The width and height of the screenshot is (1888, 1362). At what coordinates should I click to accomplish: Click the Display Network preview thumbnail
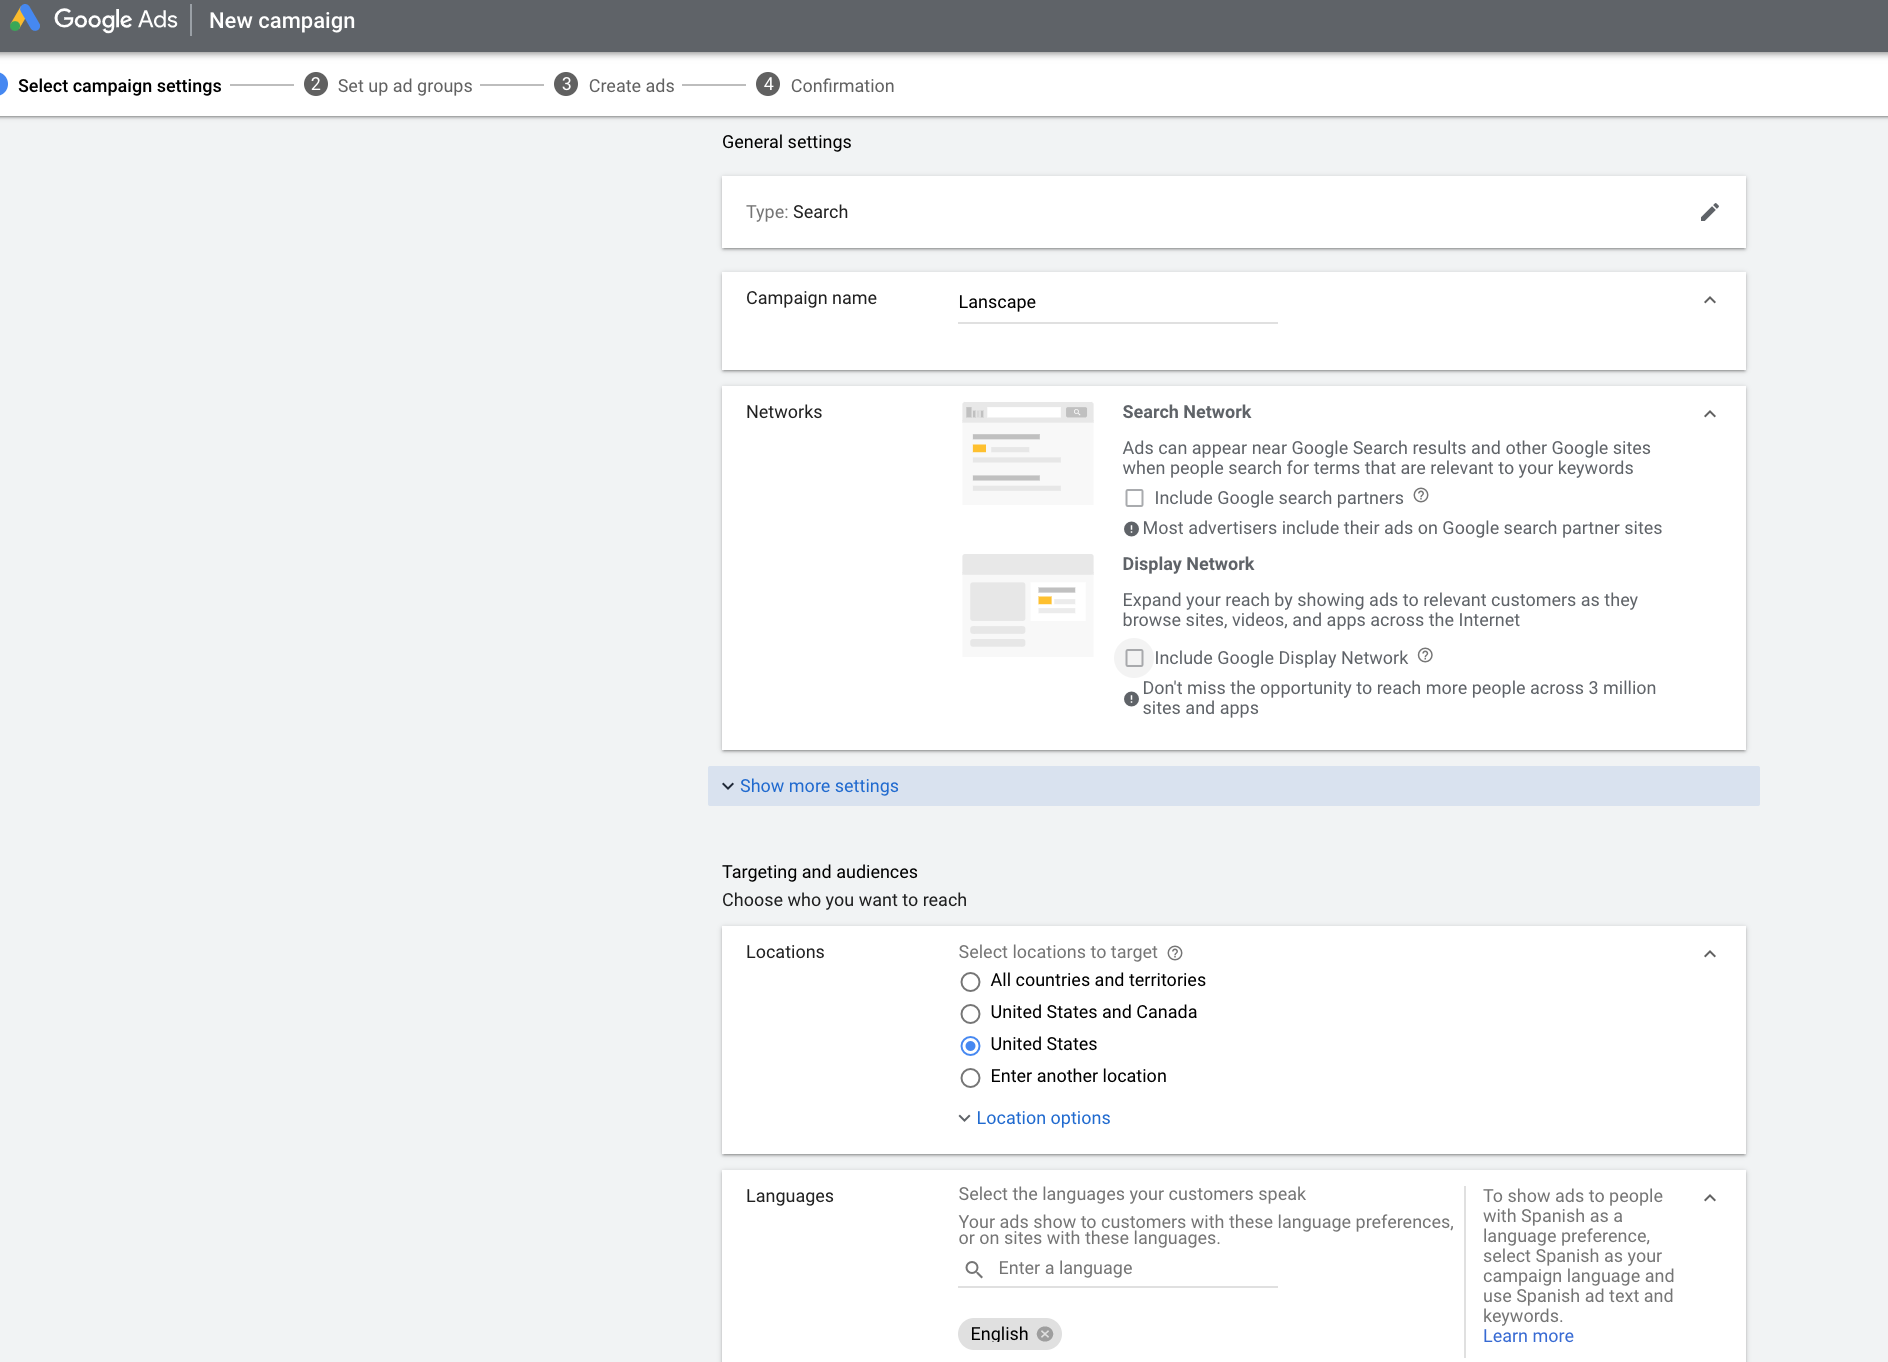tap(1027, 605)
